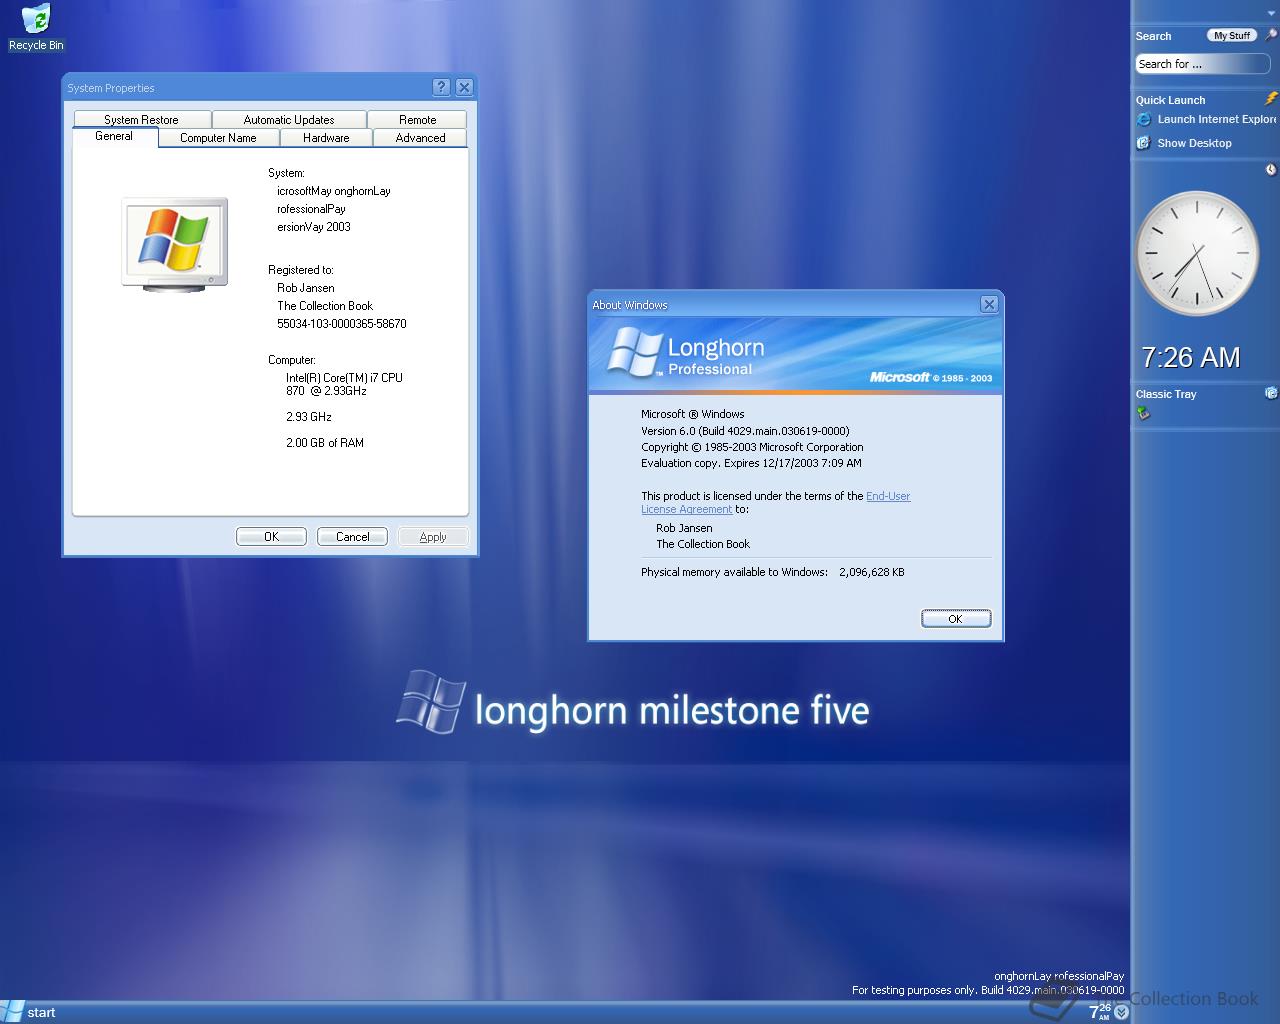Click the Internet Explorer icon in Quick Launch
The width and height of the screenshot is (1280, 1024).
[1143, 119]
